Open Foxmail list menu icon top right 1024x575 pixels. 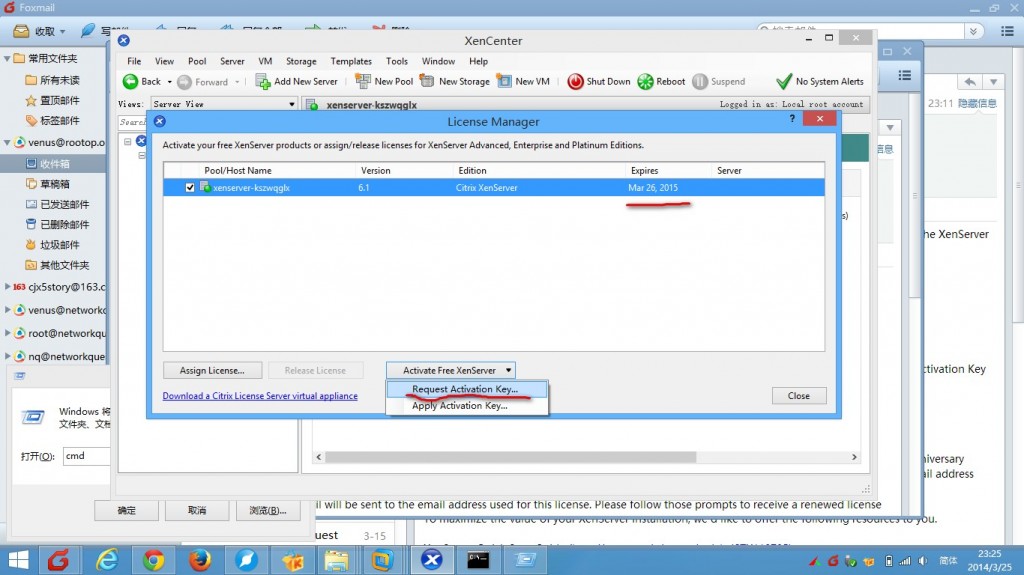click(1007, 31)
